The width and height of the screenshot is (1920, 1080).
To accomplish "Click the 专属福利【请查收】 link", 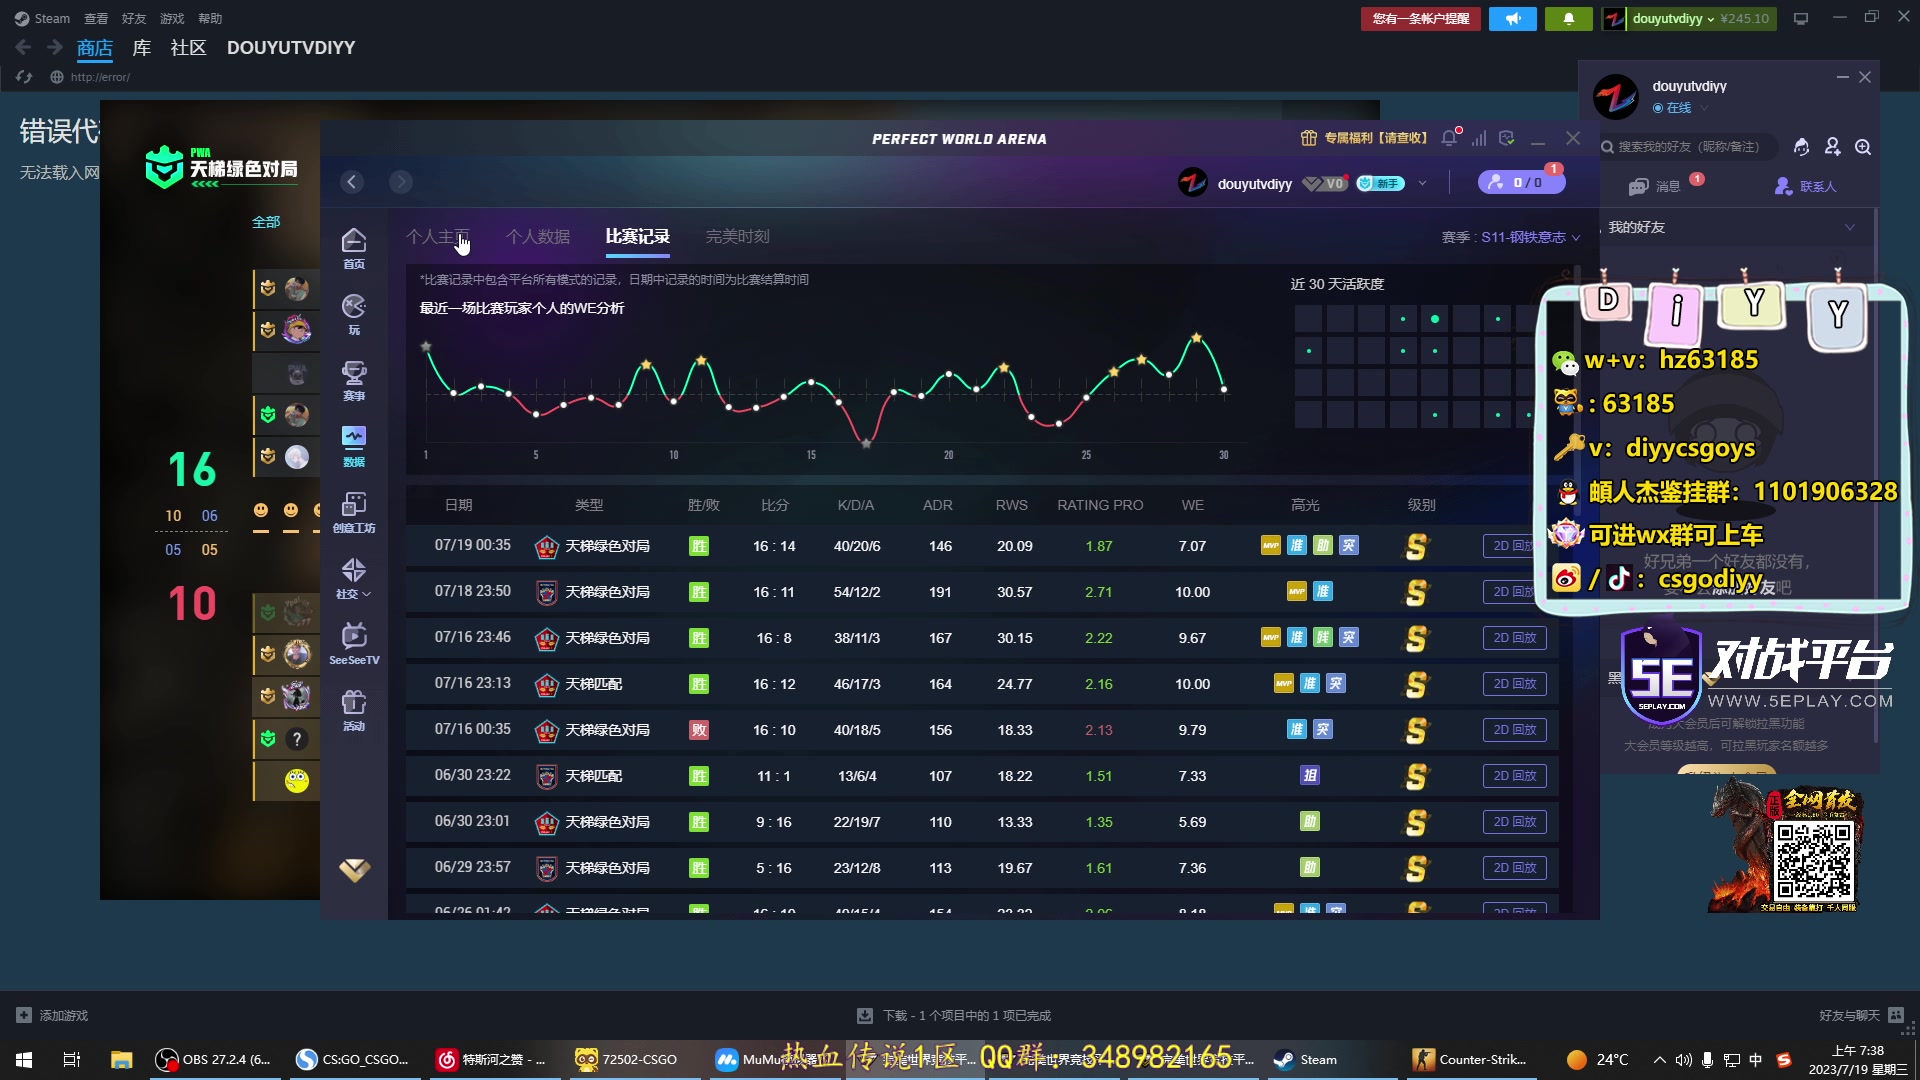I will (1365, 138).
